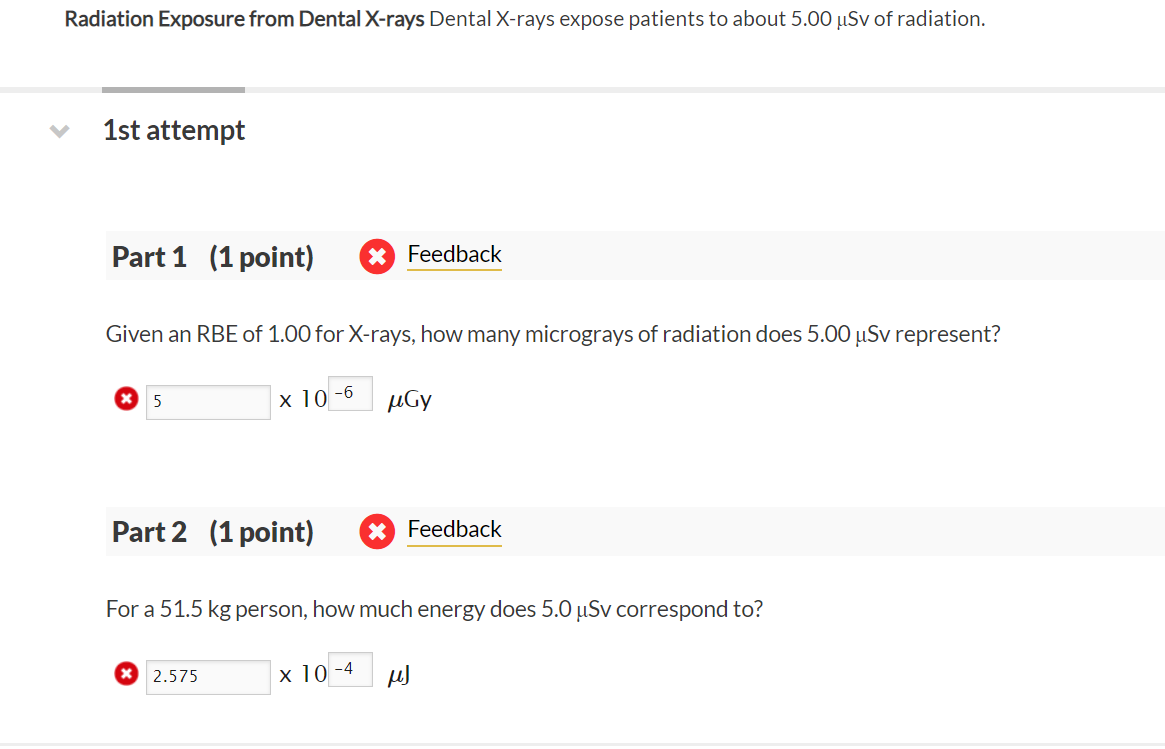Click the incorrect-answer indicator for the energy answer

[125, 673]
